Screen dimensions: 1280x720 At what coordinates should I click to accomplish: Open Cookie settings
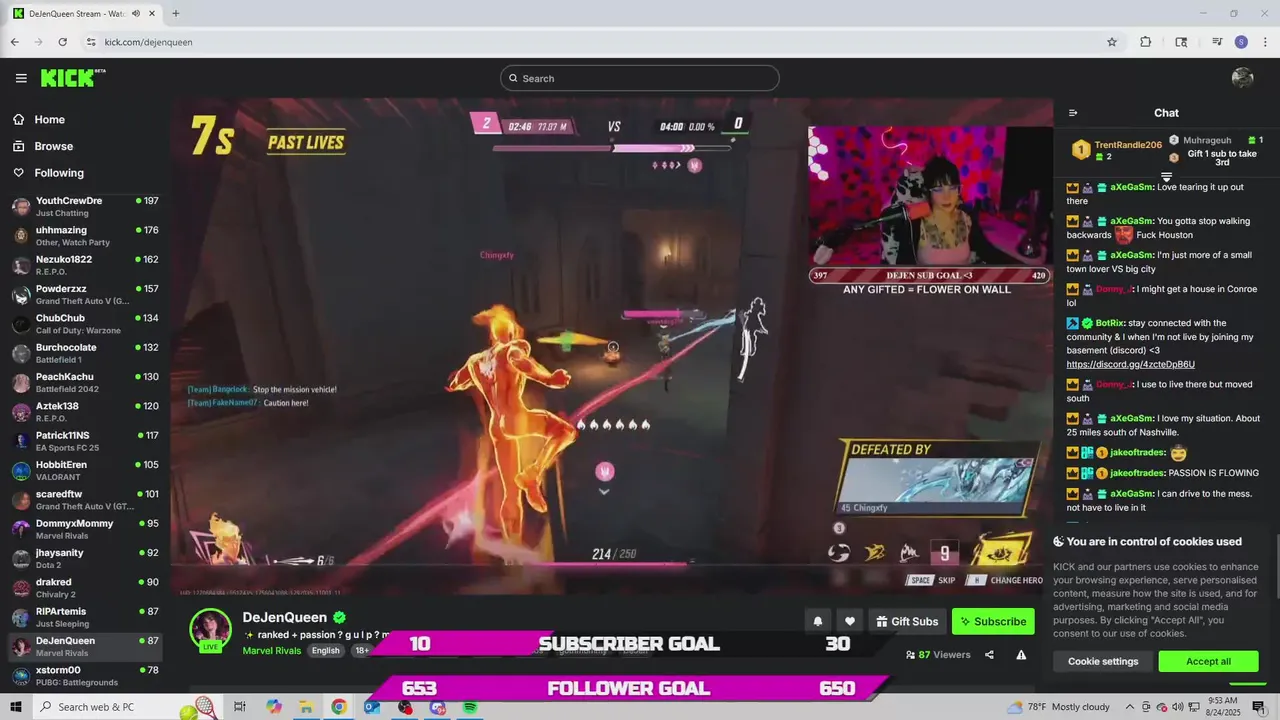point(1103,661)
